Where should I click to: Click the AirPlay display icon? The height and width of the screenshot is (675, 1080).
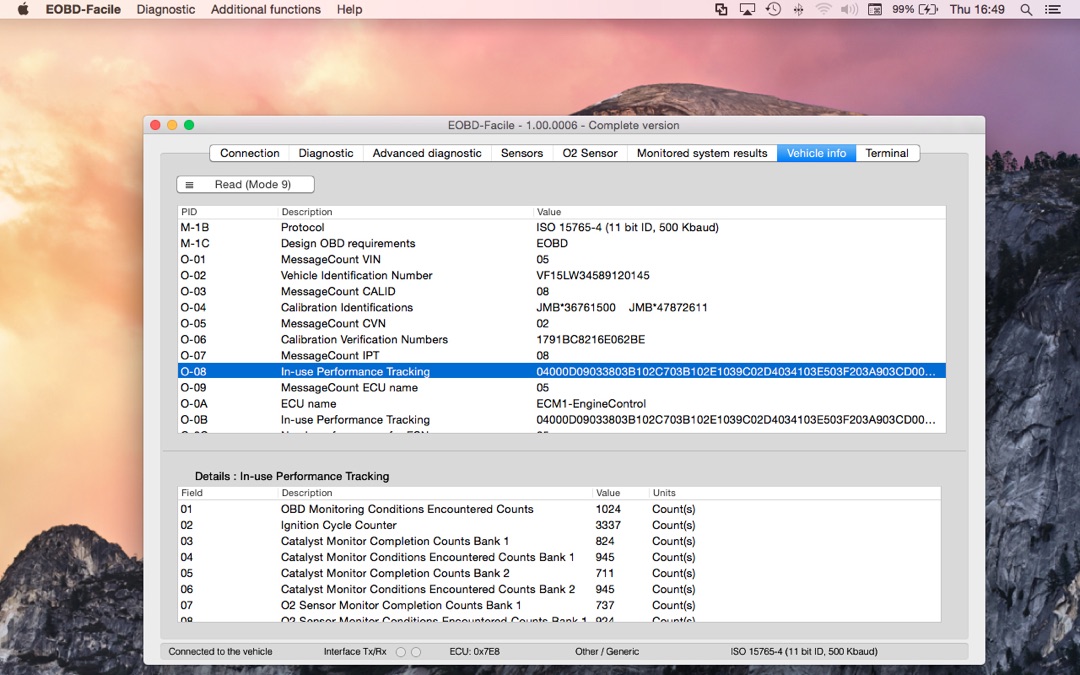(x=747, y=9)
